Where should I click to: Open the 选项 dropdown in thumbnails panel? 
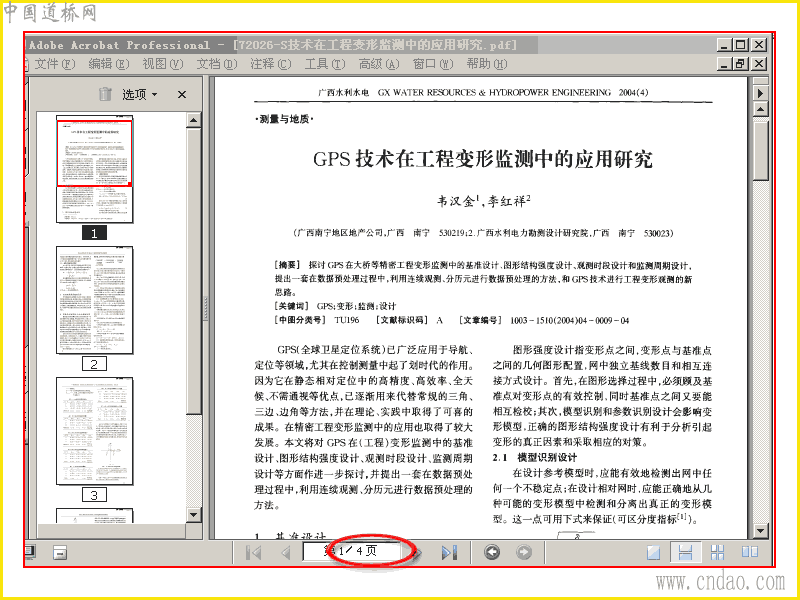point(139,94)
